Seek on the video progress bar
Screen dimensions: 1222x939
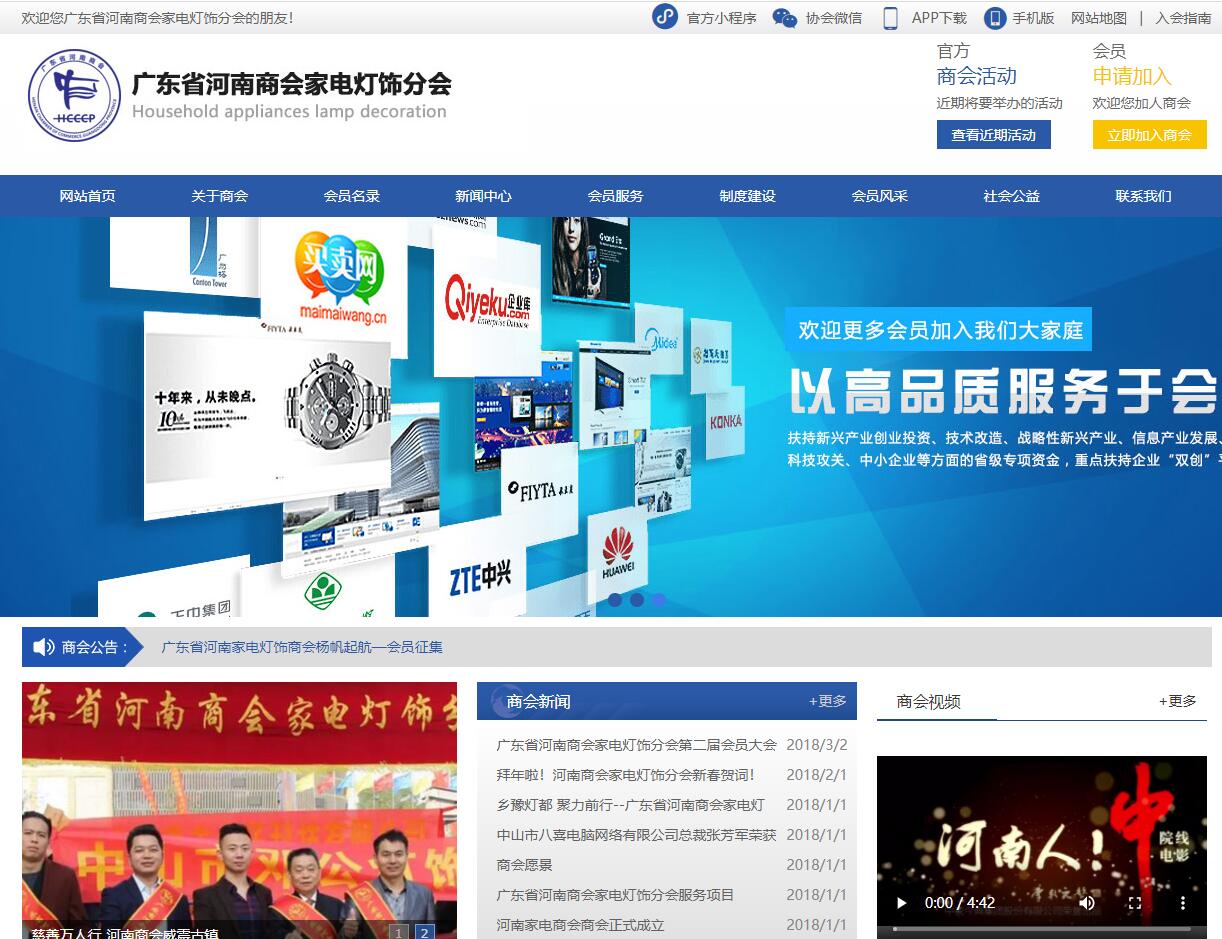(x=1042, y=929)
